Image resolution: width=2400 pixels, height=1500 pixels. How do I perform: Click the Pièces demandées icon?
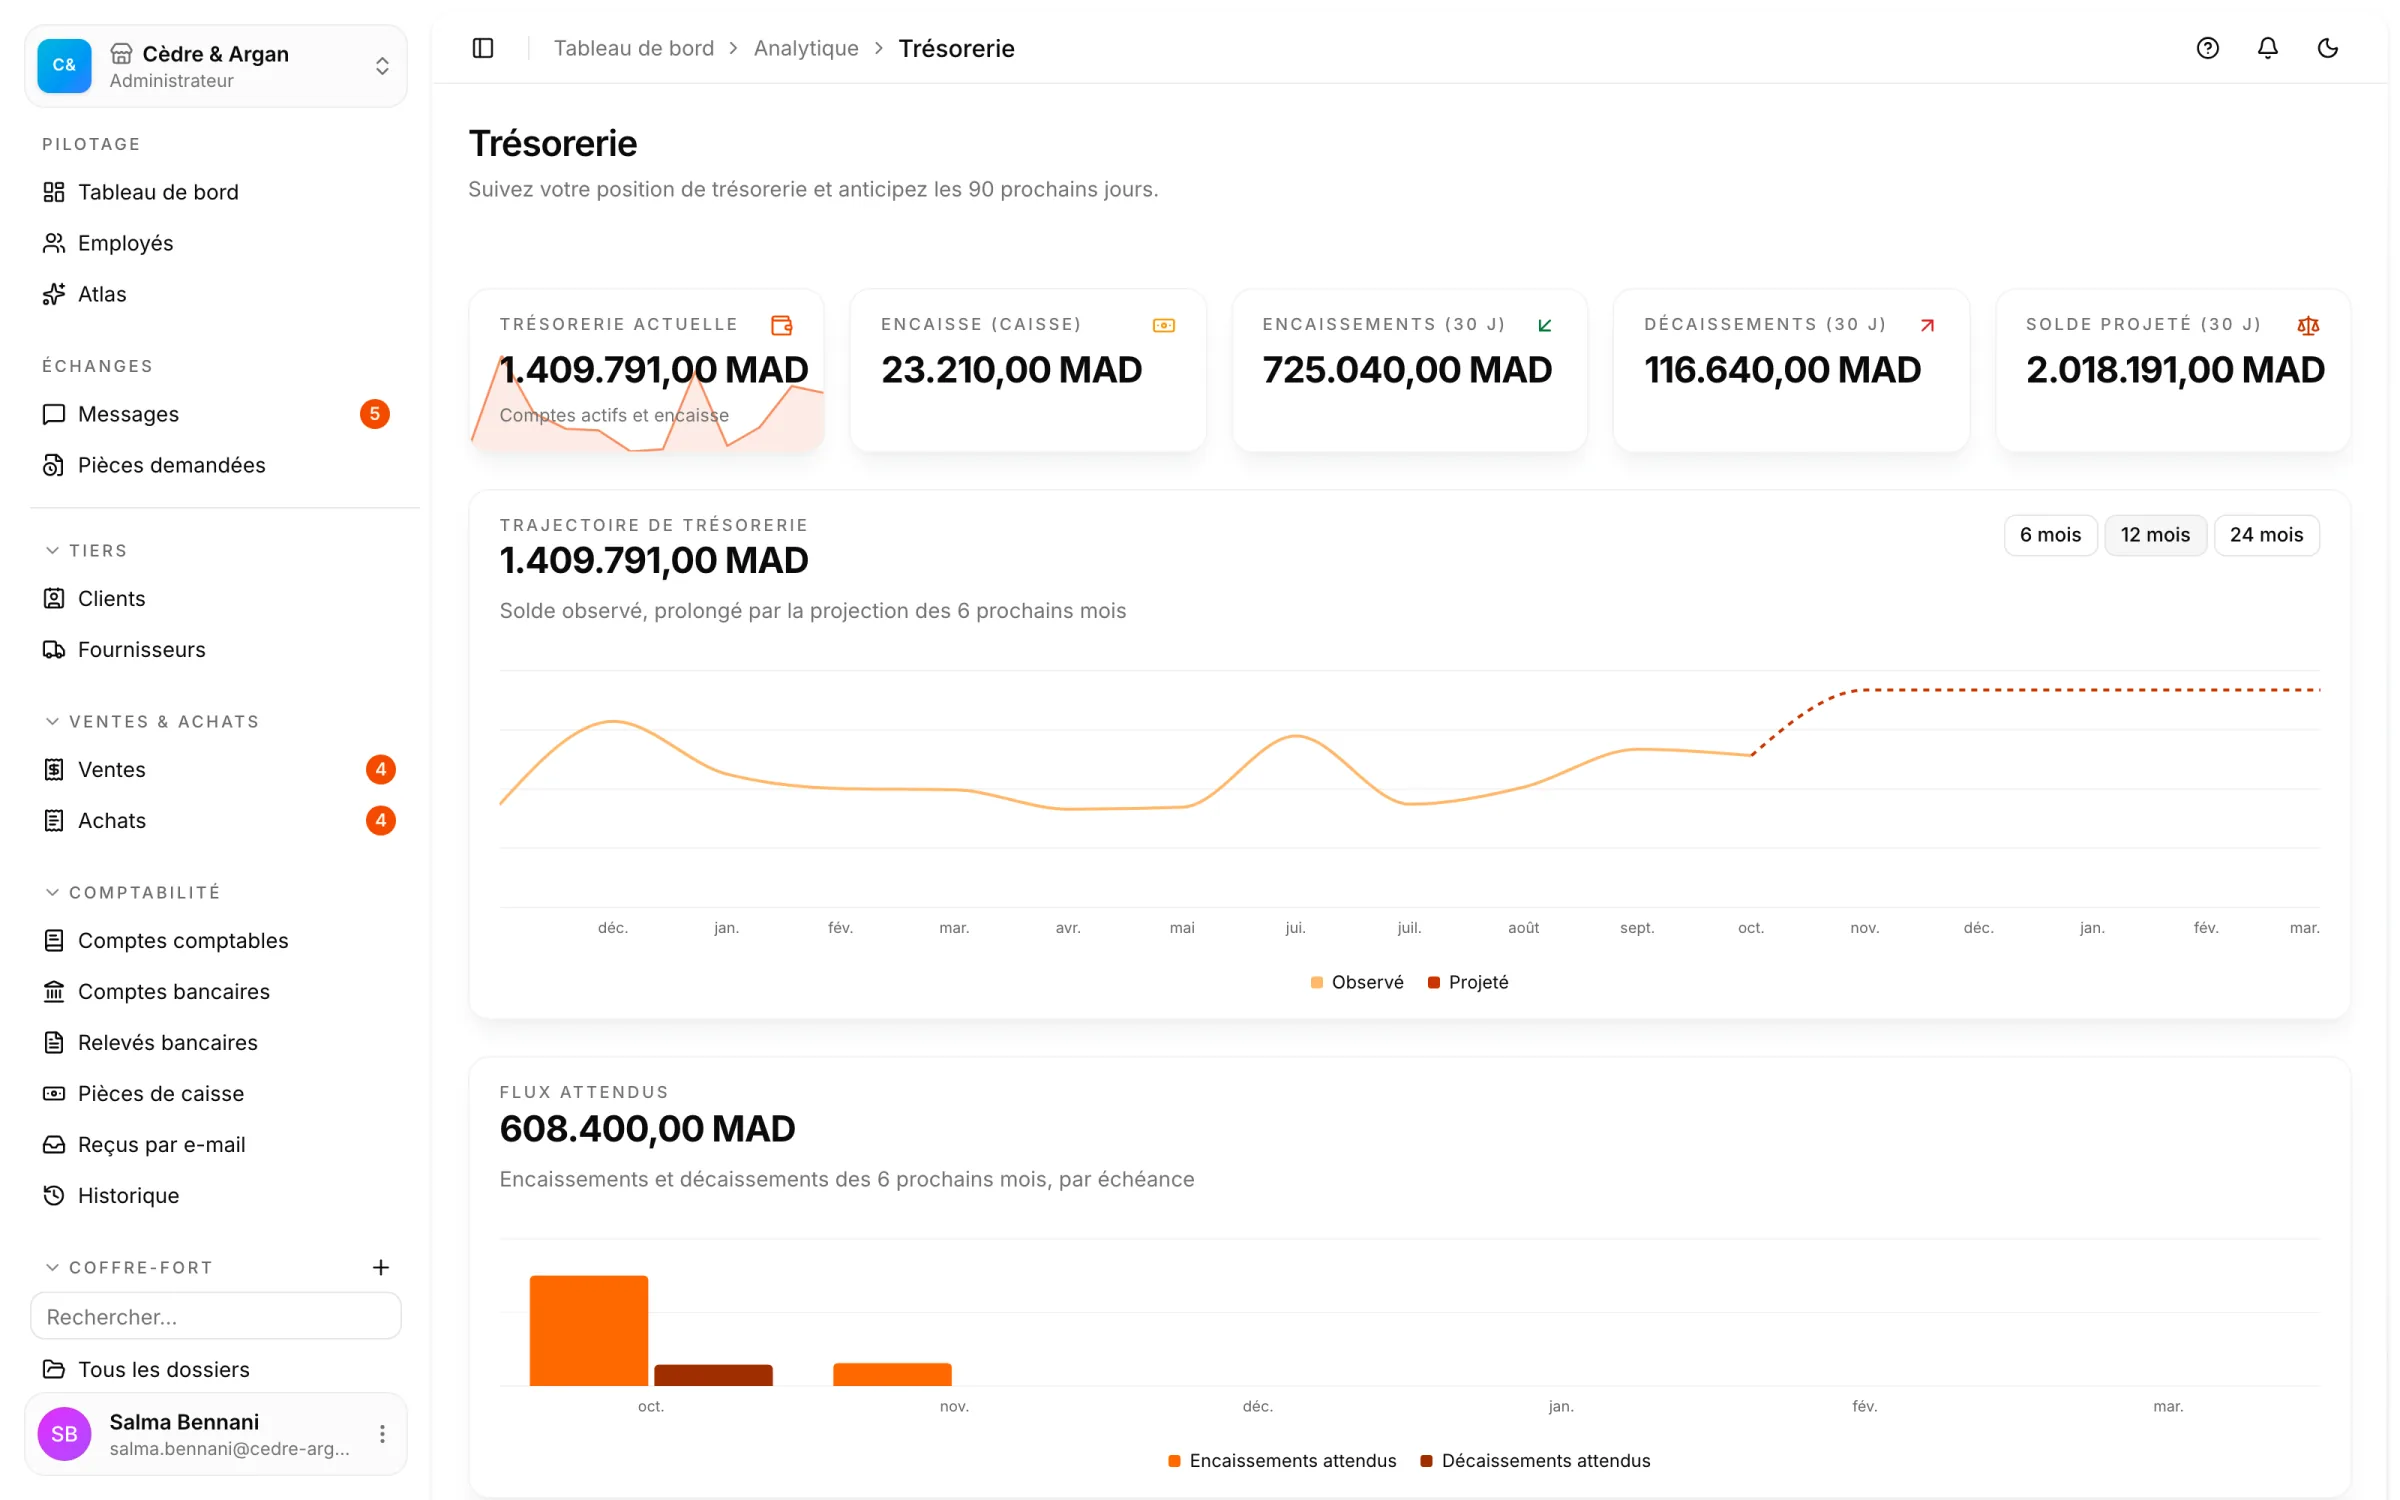point(54,465)
